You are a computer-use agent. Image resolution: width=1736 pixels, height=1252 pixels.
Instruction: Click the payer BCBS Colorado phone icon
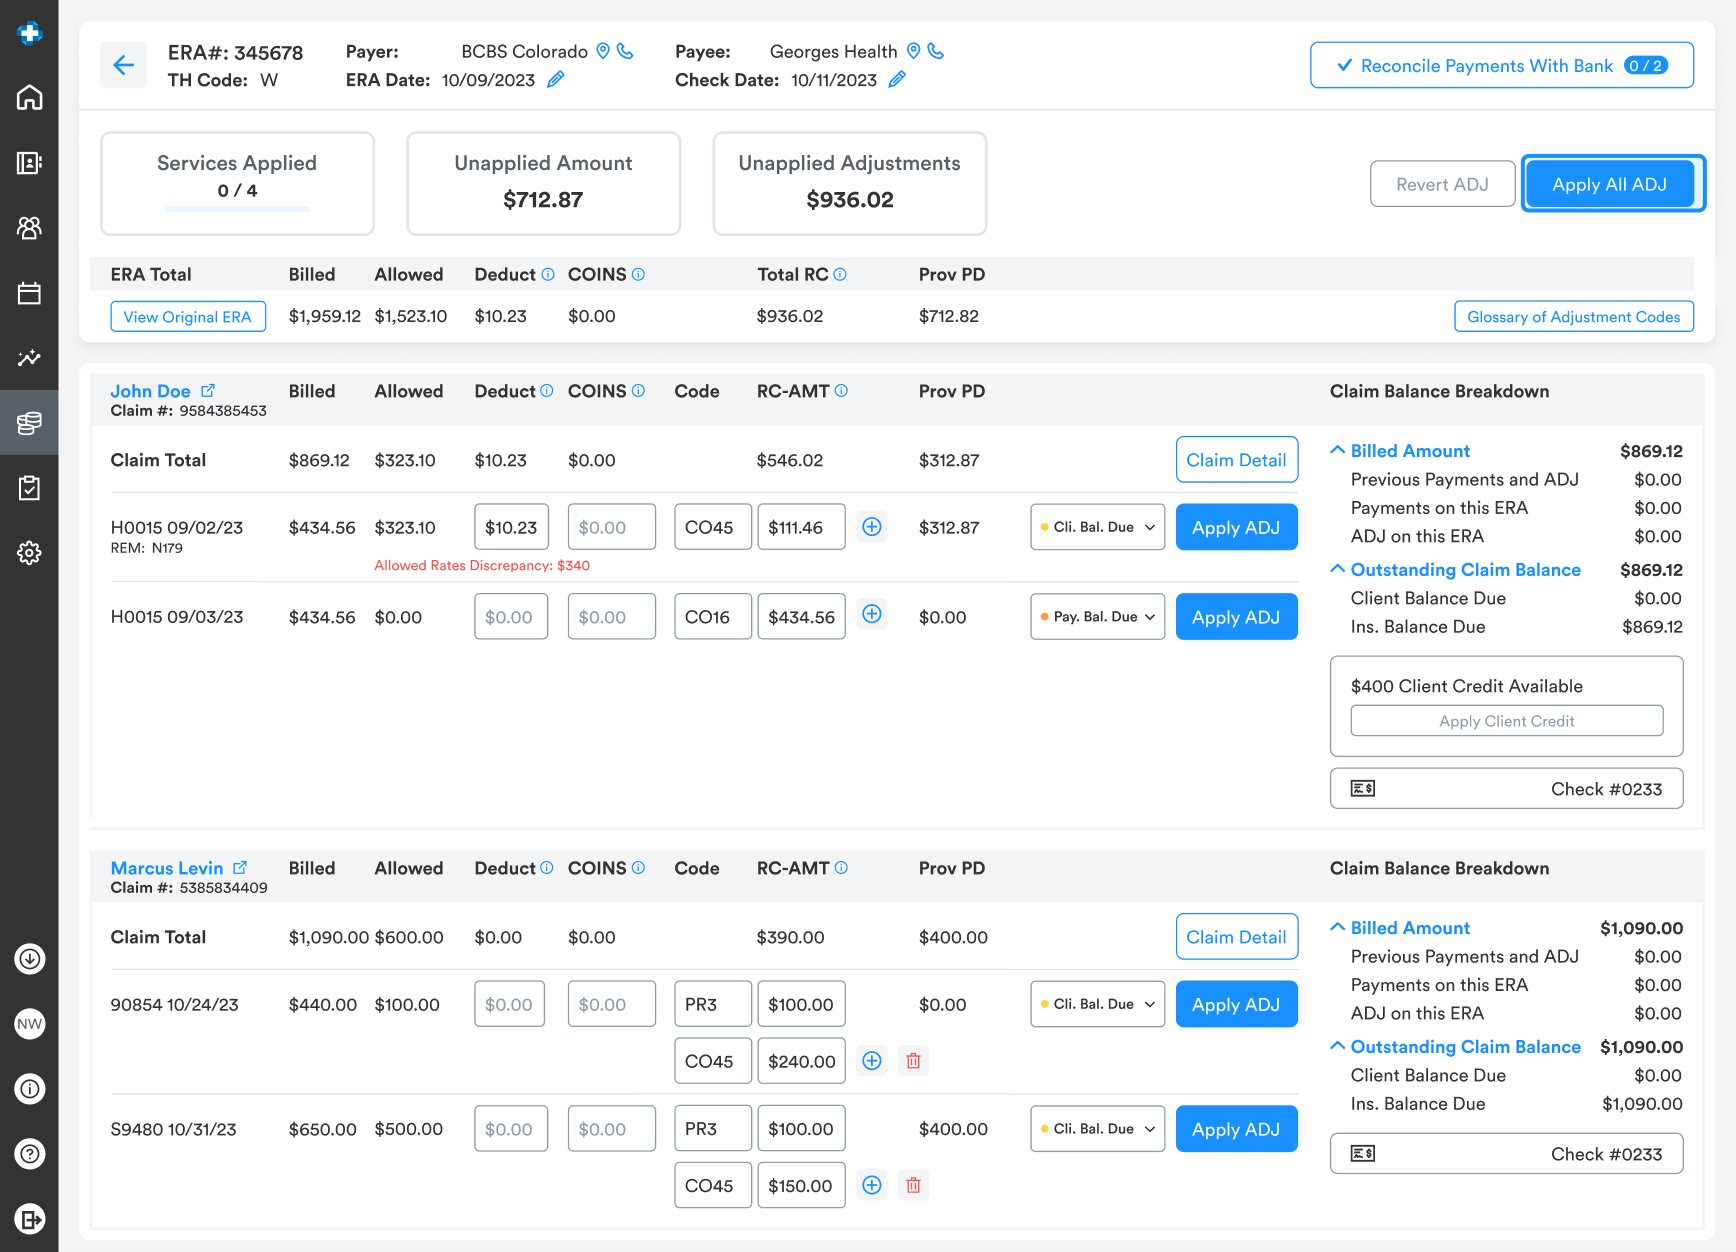click(625, 51)
